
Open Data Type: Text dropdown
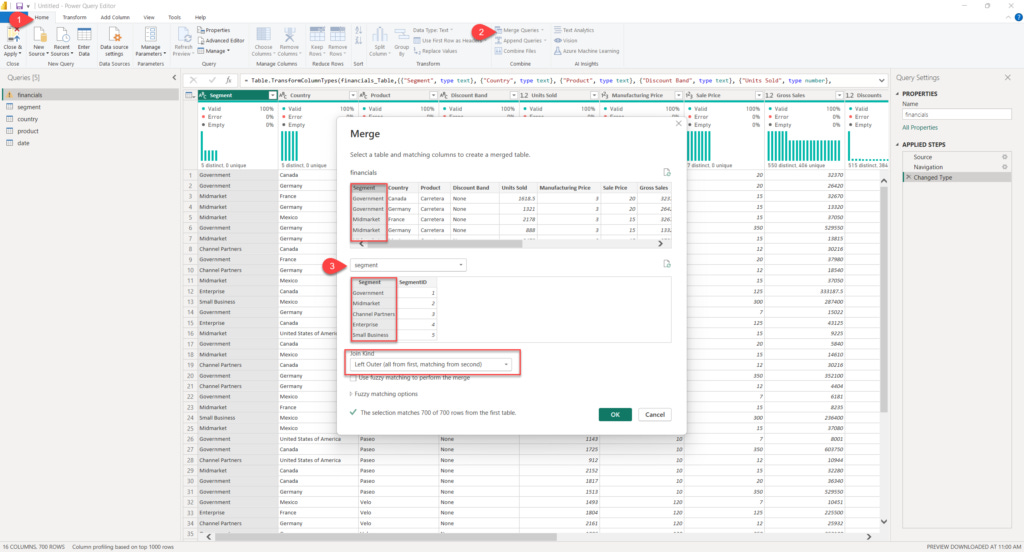[433, 30]
